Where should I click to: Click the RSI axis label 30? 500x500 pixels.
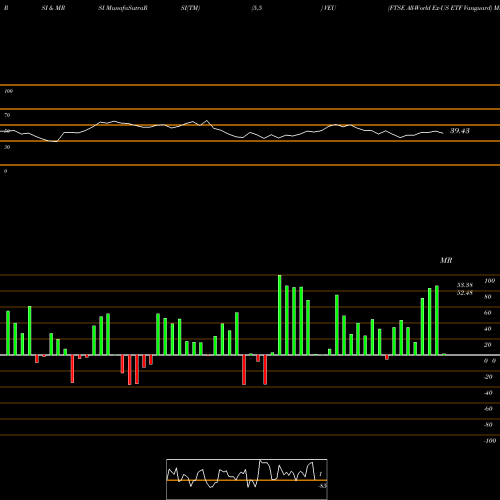[x=7, y=147]
